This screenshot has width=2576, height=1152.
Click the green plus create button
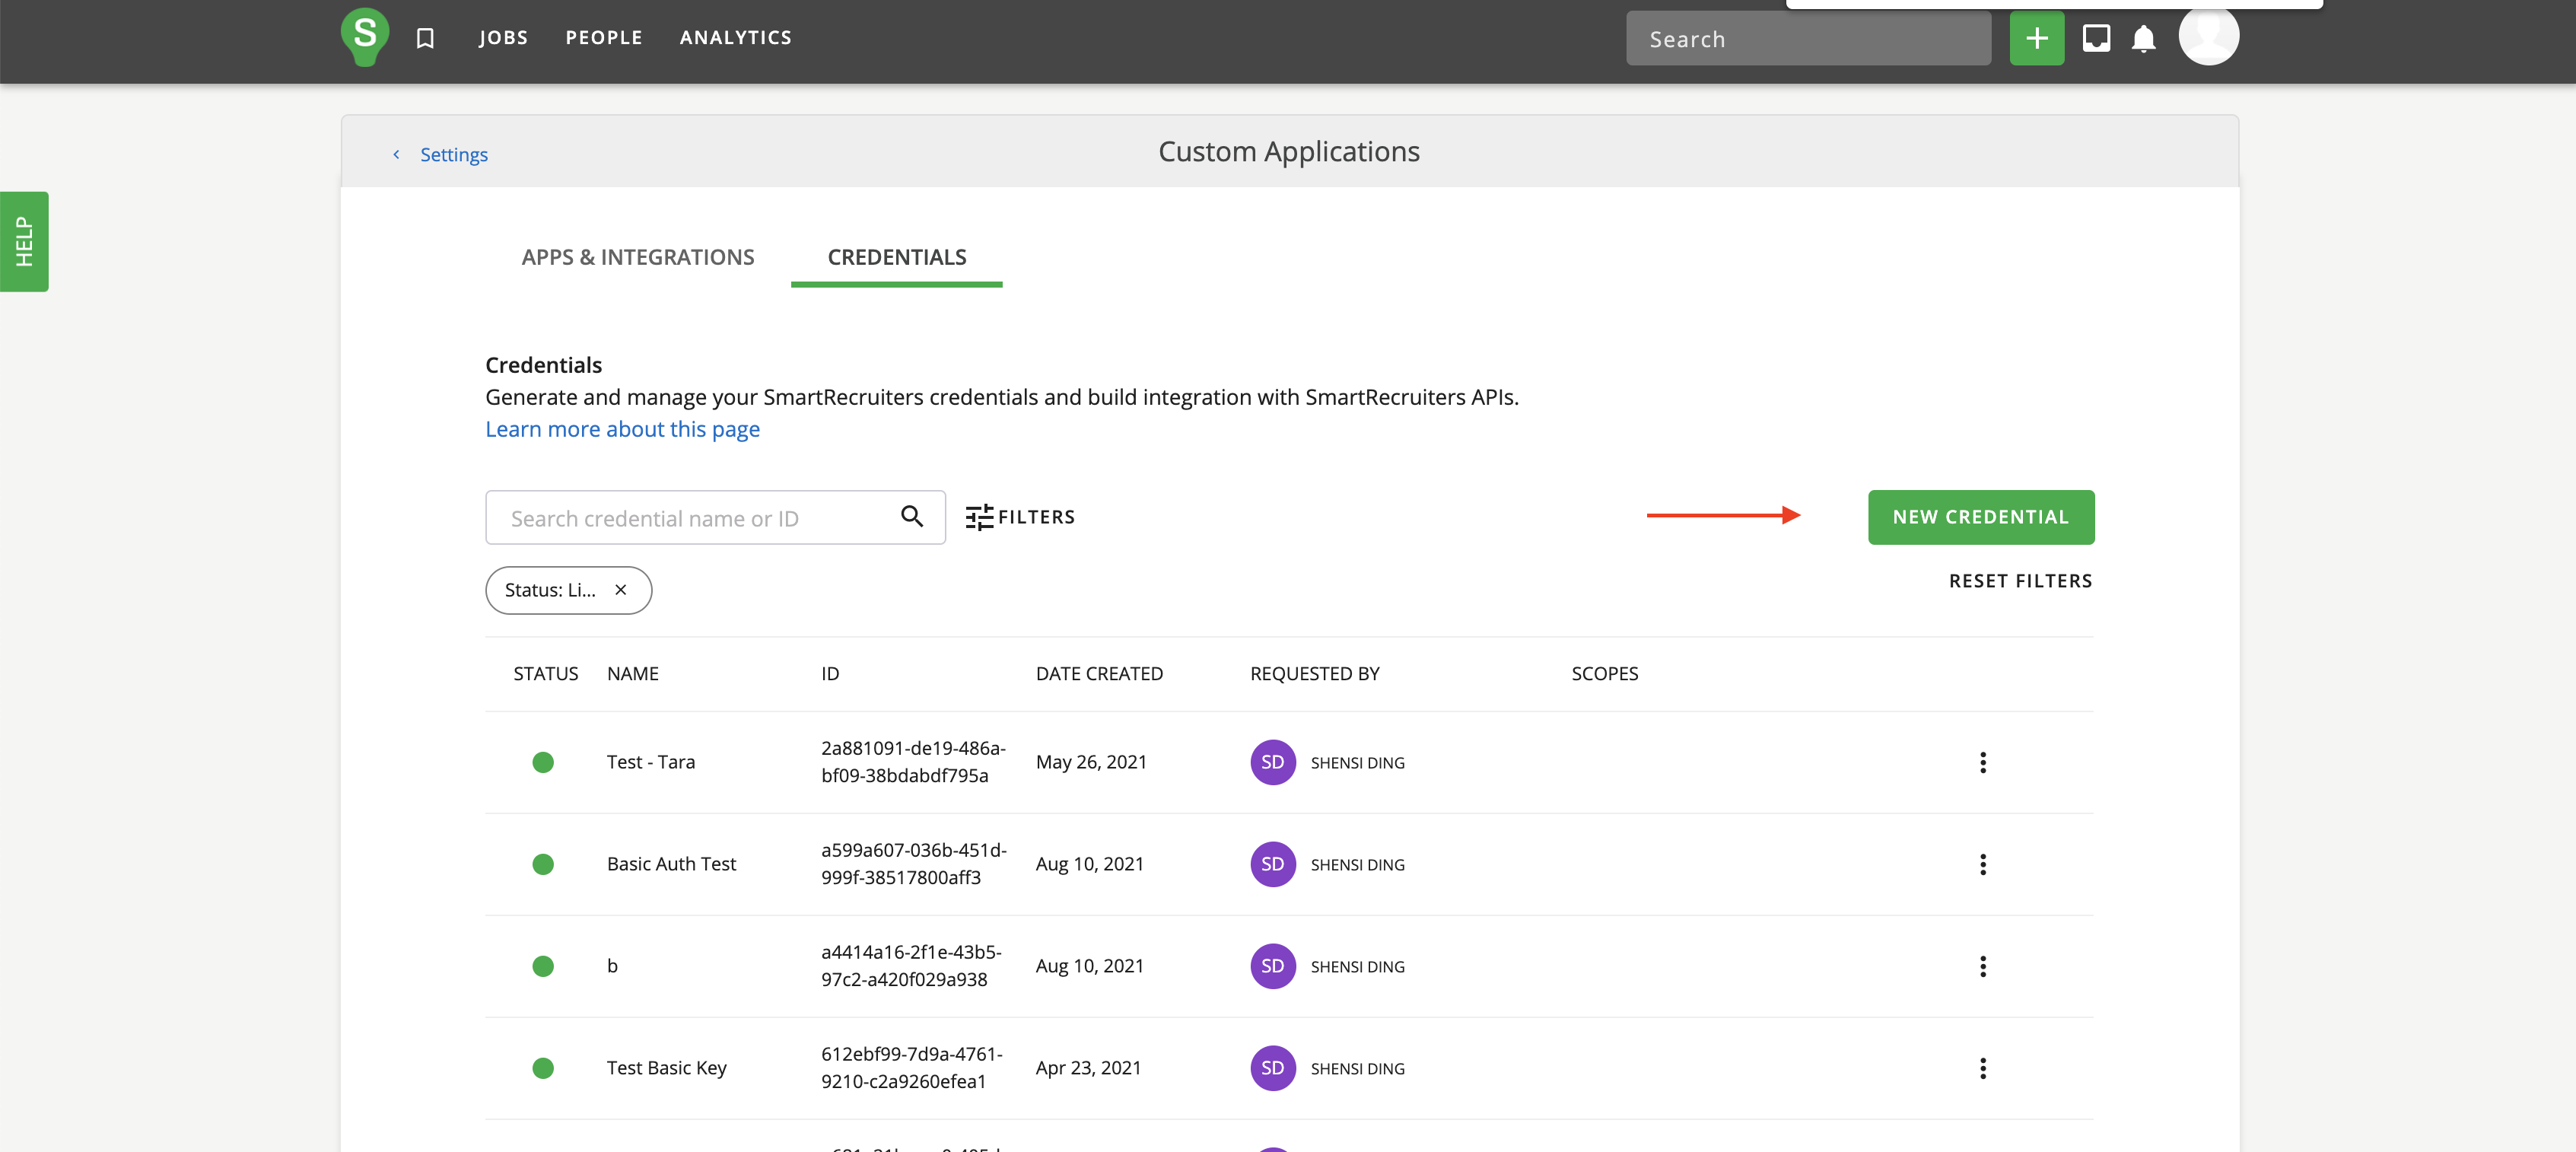pos(2036,38)
